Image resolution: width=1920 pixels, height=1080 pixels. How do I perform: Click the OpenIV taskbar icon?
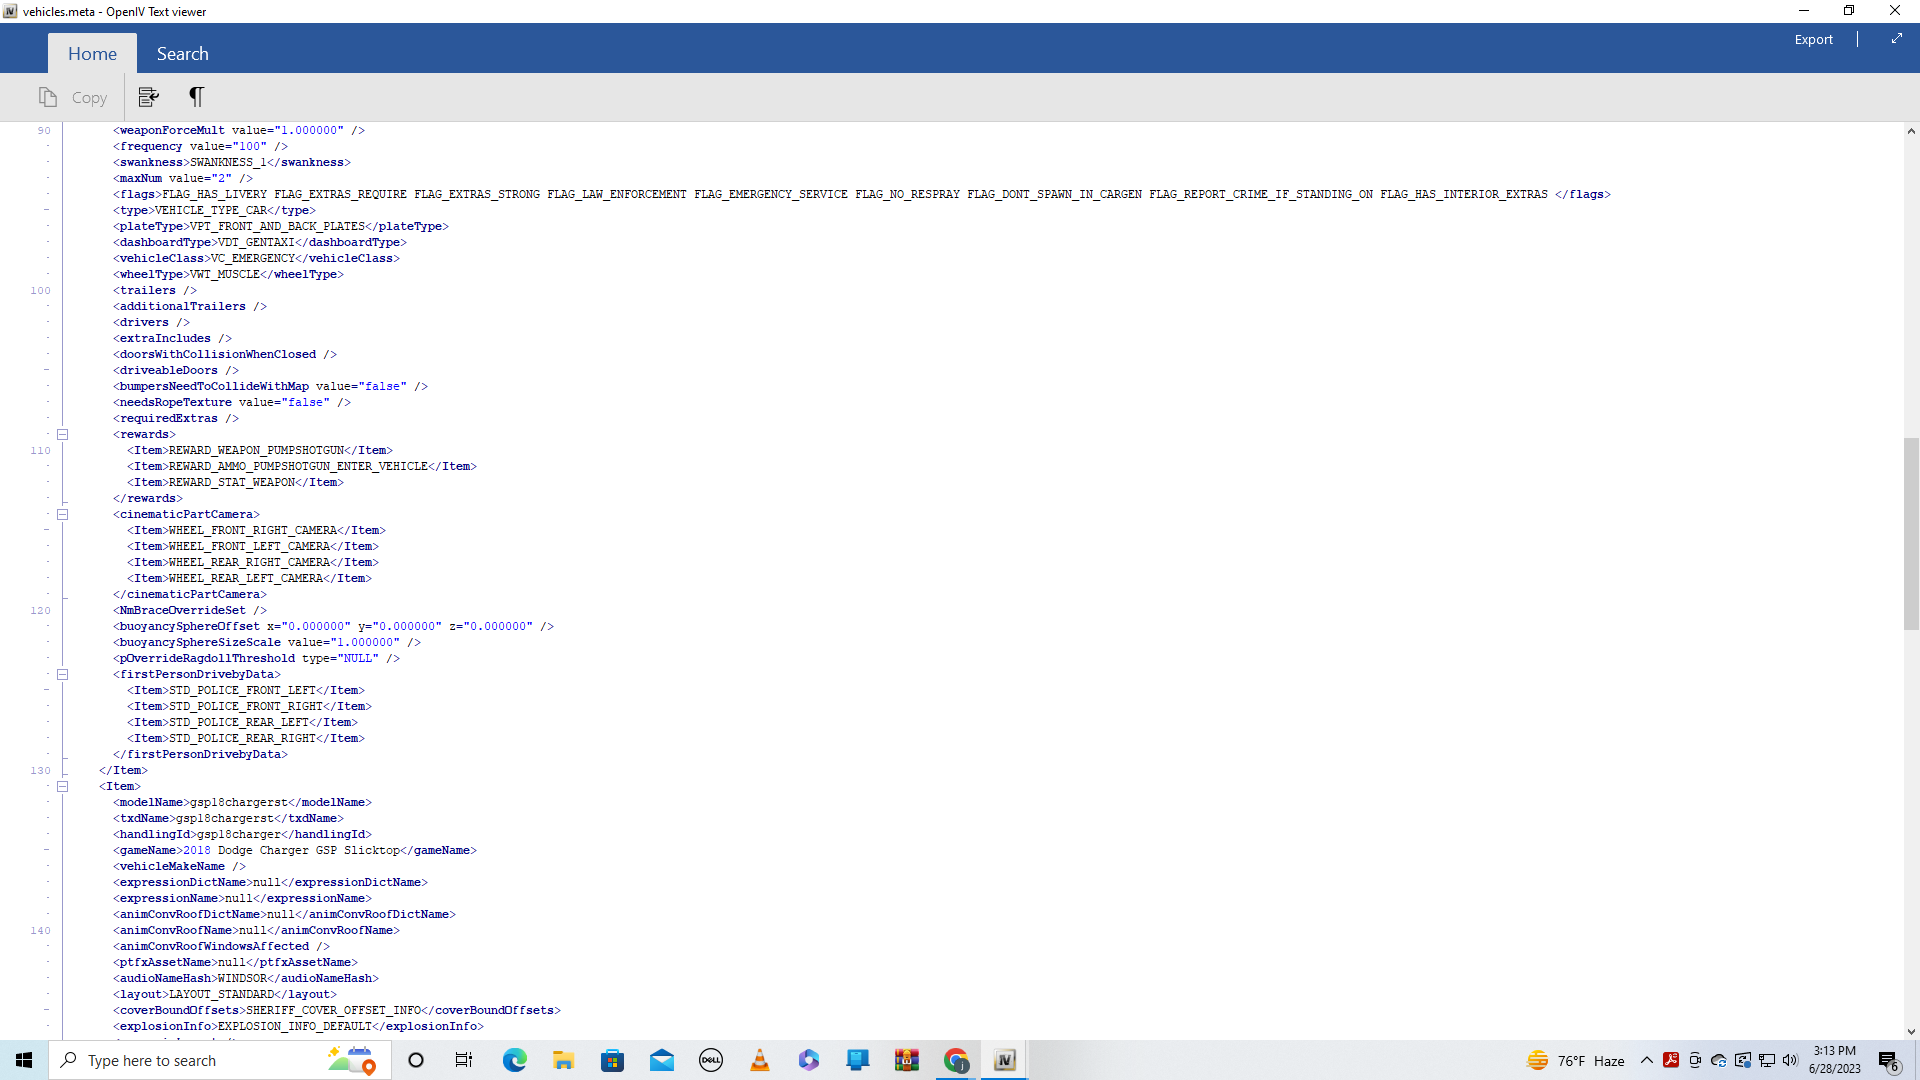click(1005, 1060)
